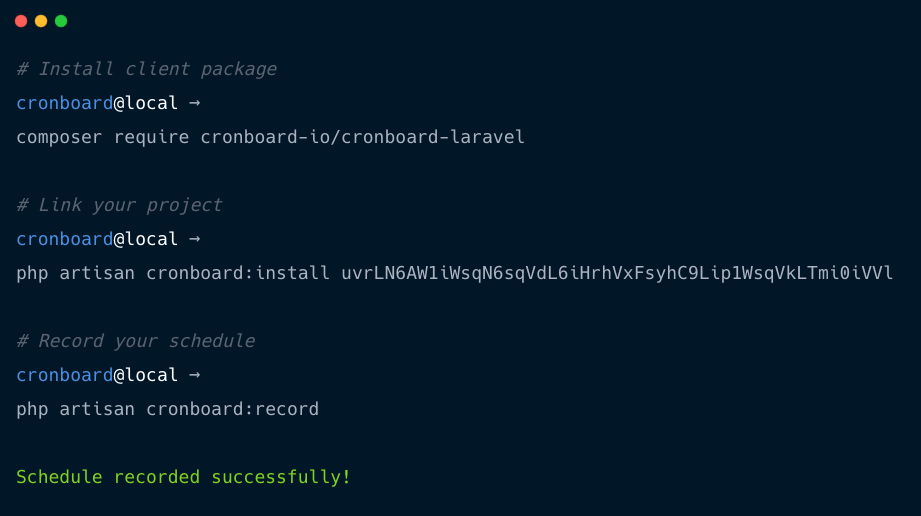The width and height of the screenshot is (921, 516).
Task: Click the prompt arrow below the Install comment
Action: (x=194, y=103)
